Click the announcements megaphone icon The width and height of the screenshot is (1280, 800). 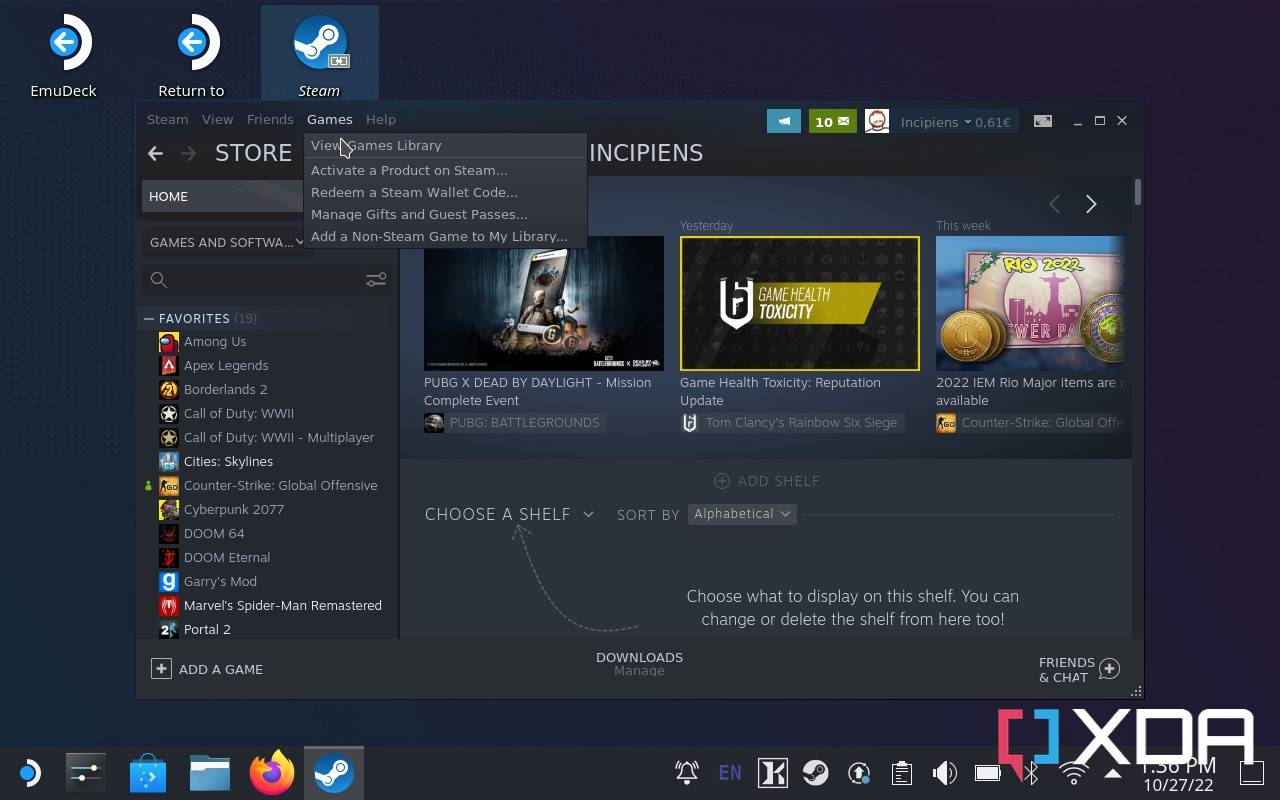coord(784,121)
